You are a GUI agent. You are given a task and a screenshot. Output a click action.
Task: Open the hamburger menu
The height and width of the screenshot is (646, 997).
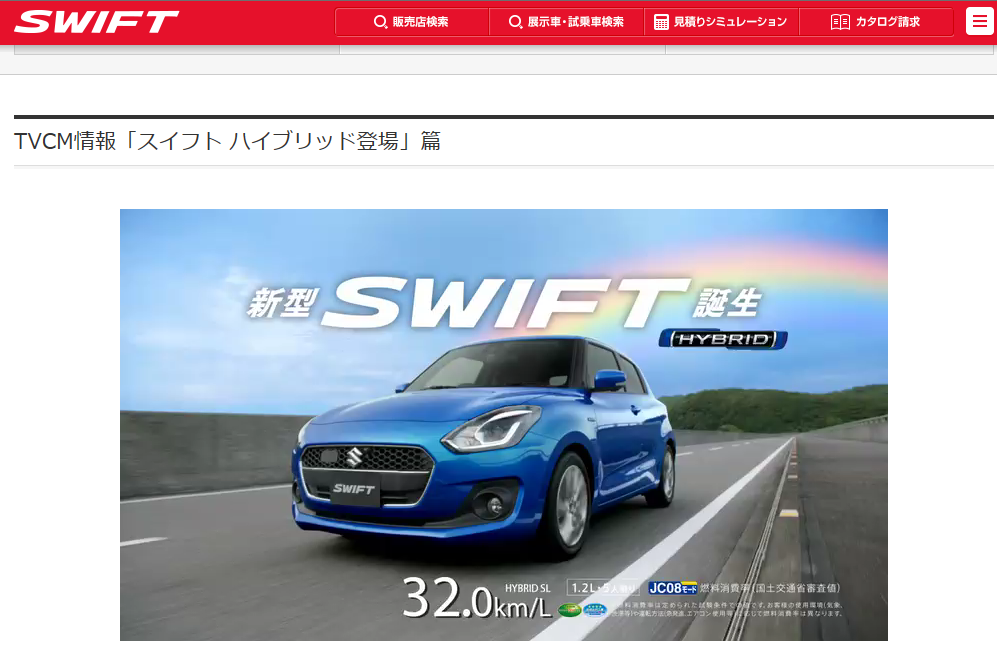click(979, 22)
